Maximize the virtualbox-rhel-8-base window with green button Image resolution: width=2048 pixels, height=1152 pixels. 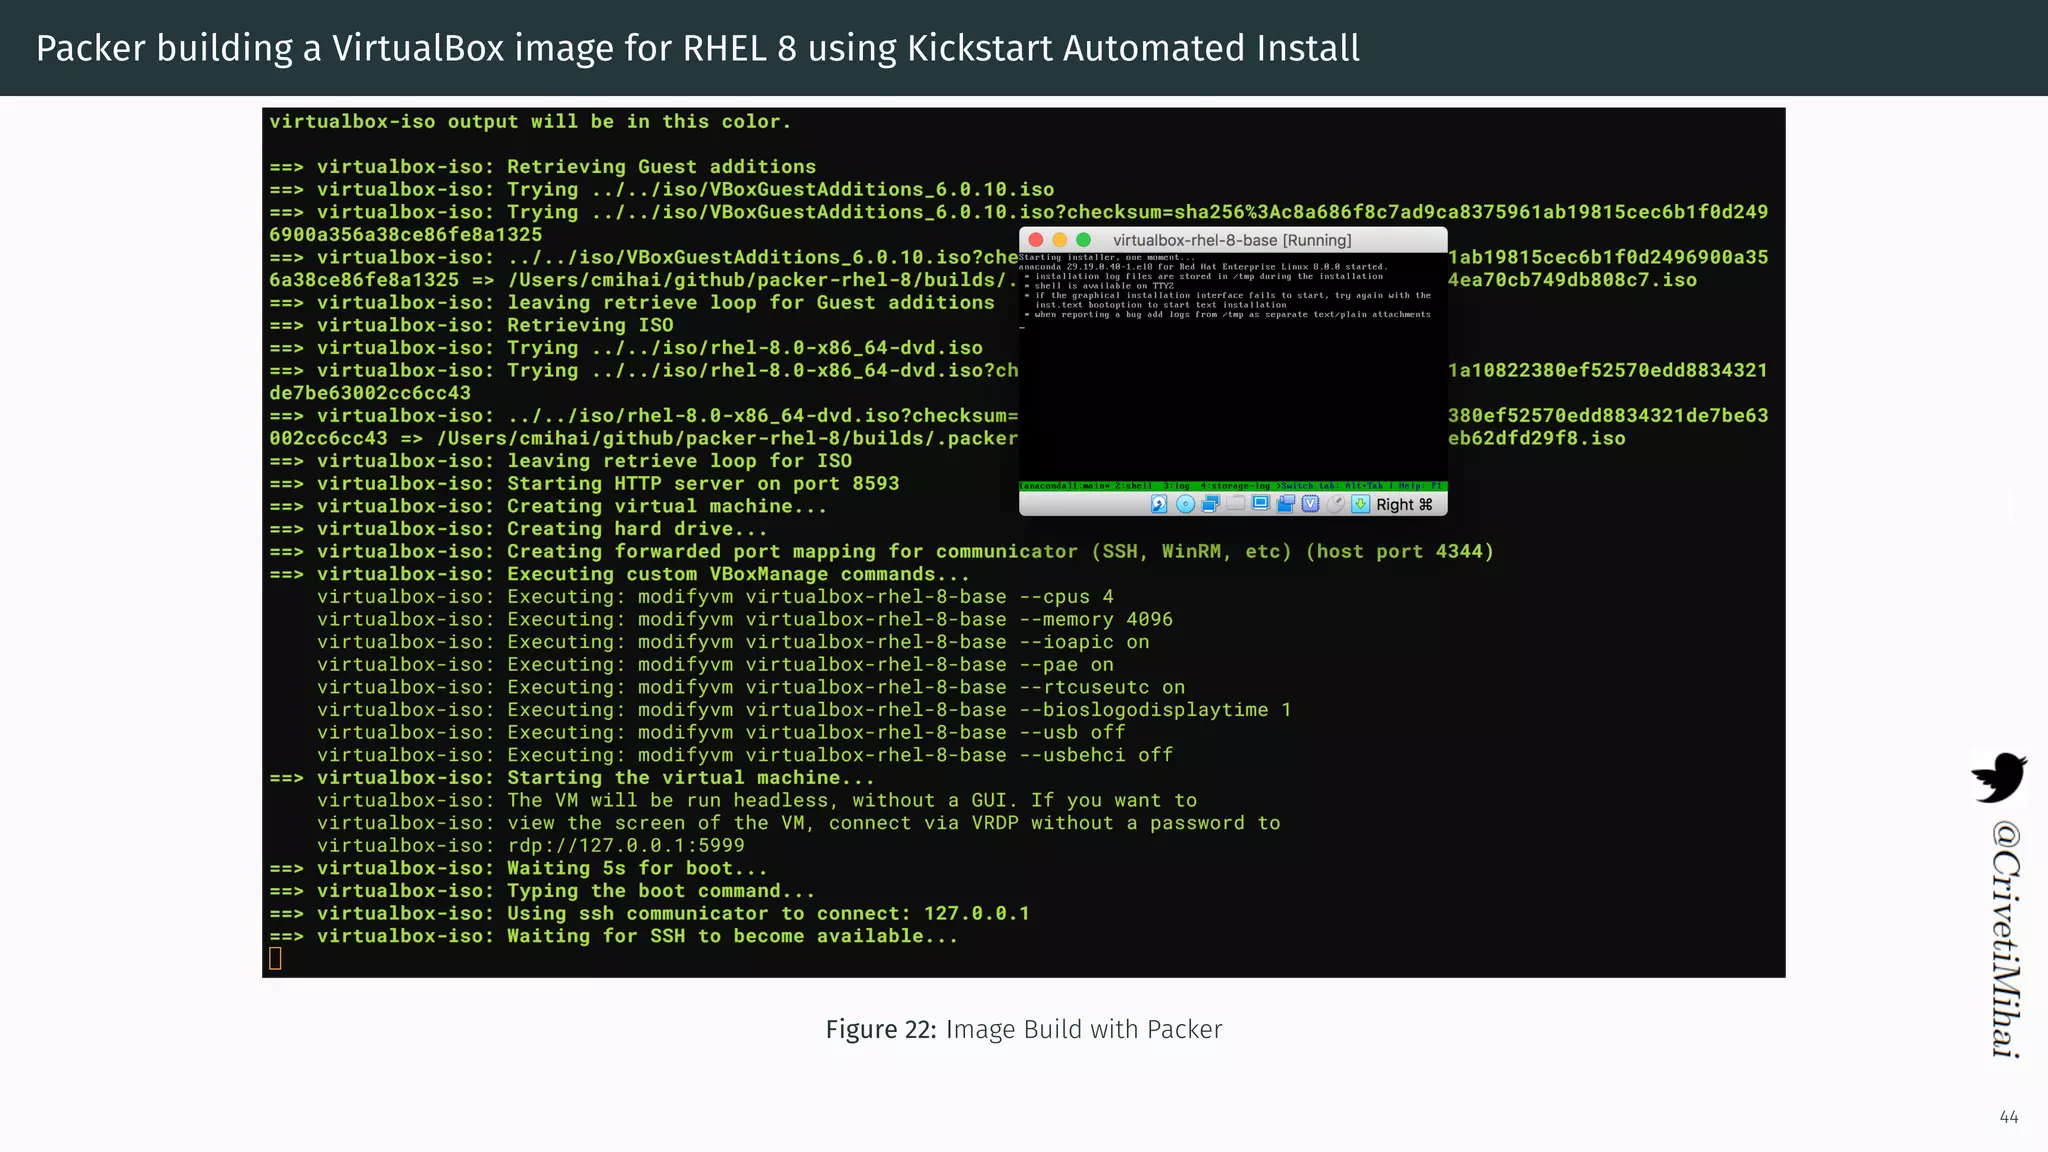point(1083,240)
